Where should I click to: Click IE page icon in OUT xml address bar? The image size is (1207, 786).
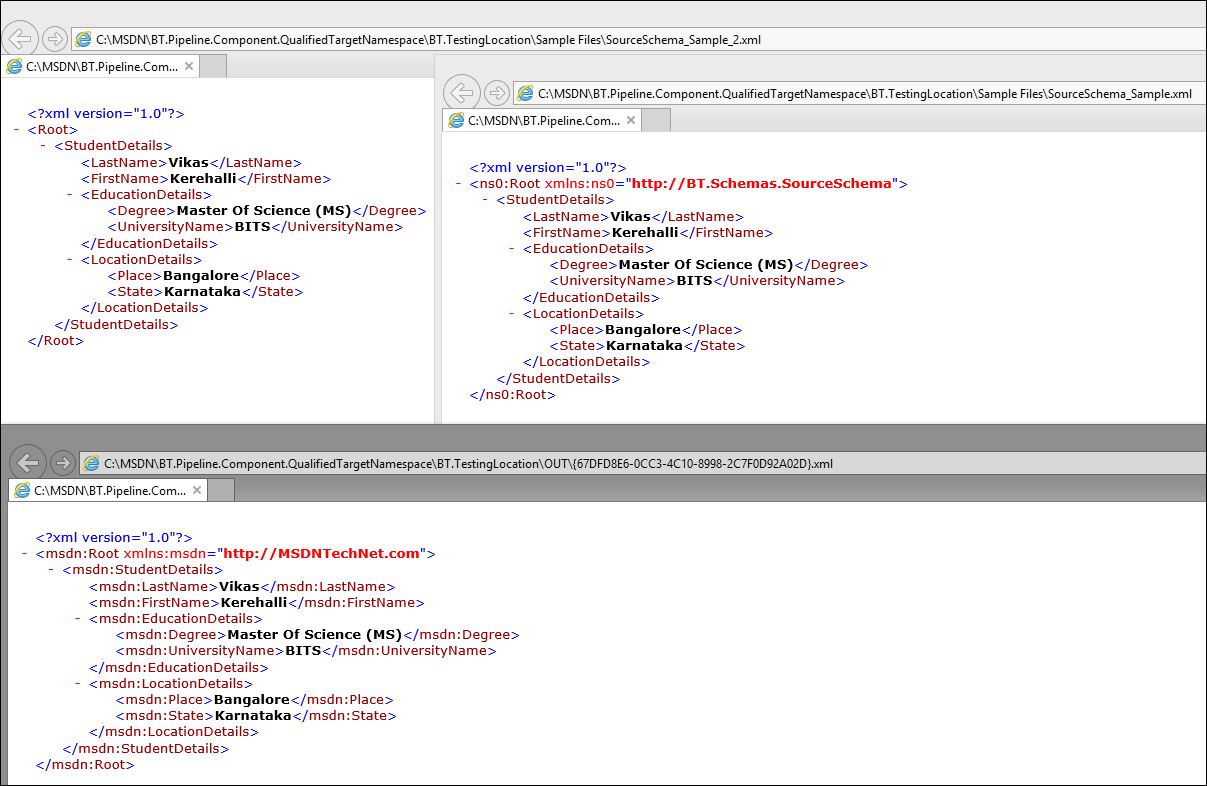coord(91,464)
